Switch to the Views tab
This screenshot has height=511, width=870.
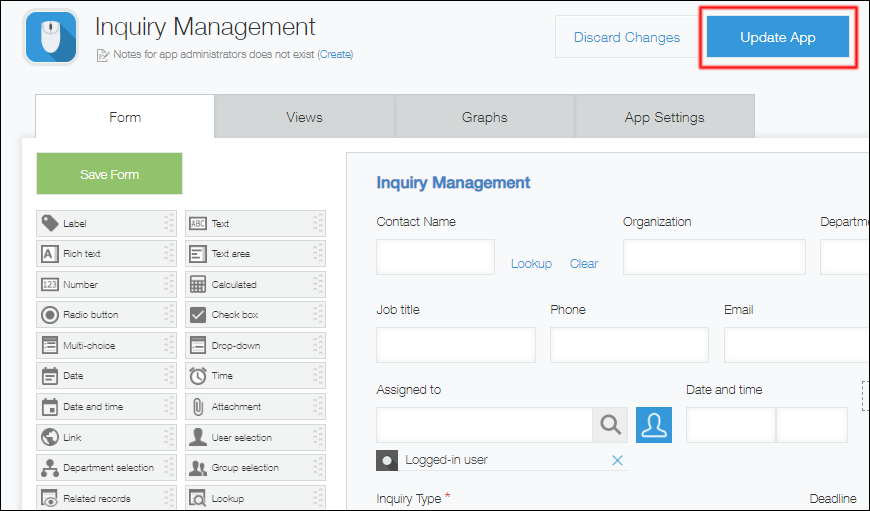point(304,117)
